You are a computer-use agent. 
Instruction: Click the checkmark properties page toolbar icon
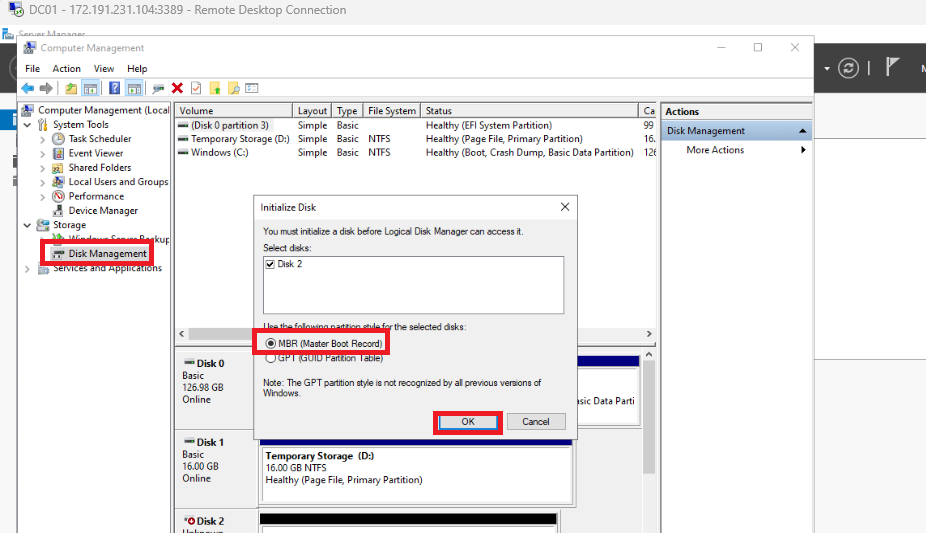(x=196, y=89)
